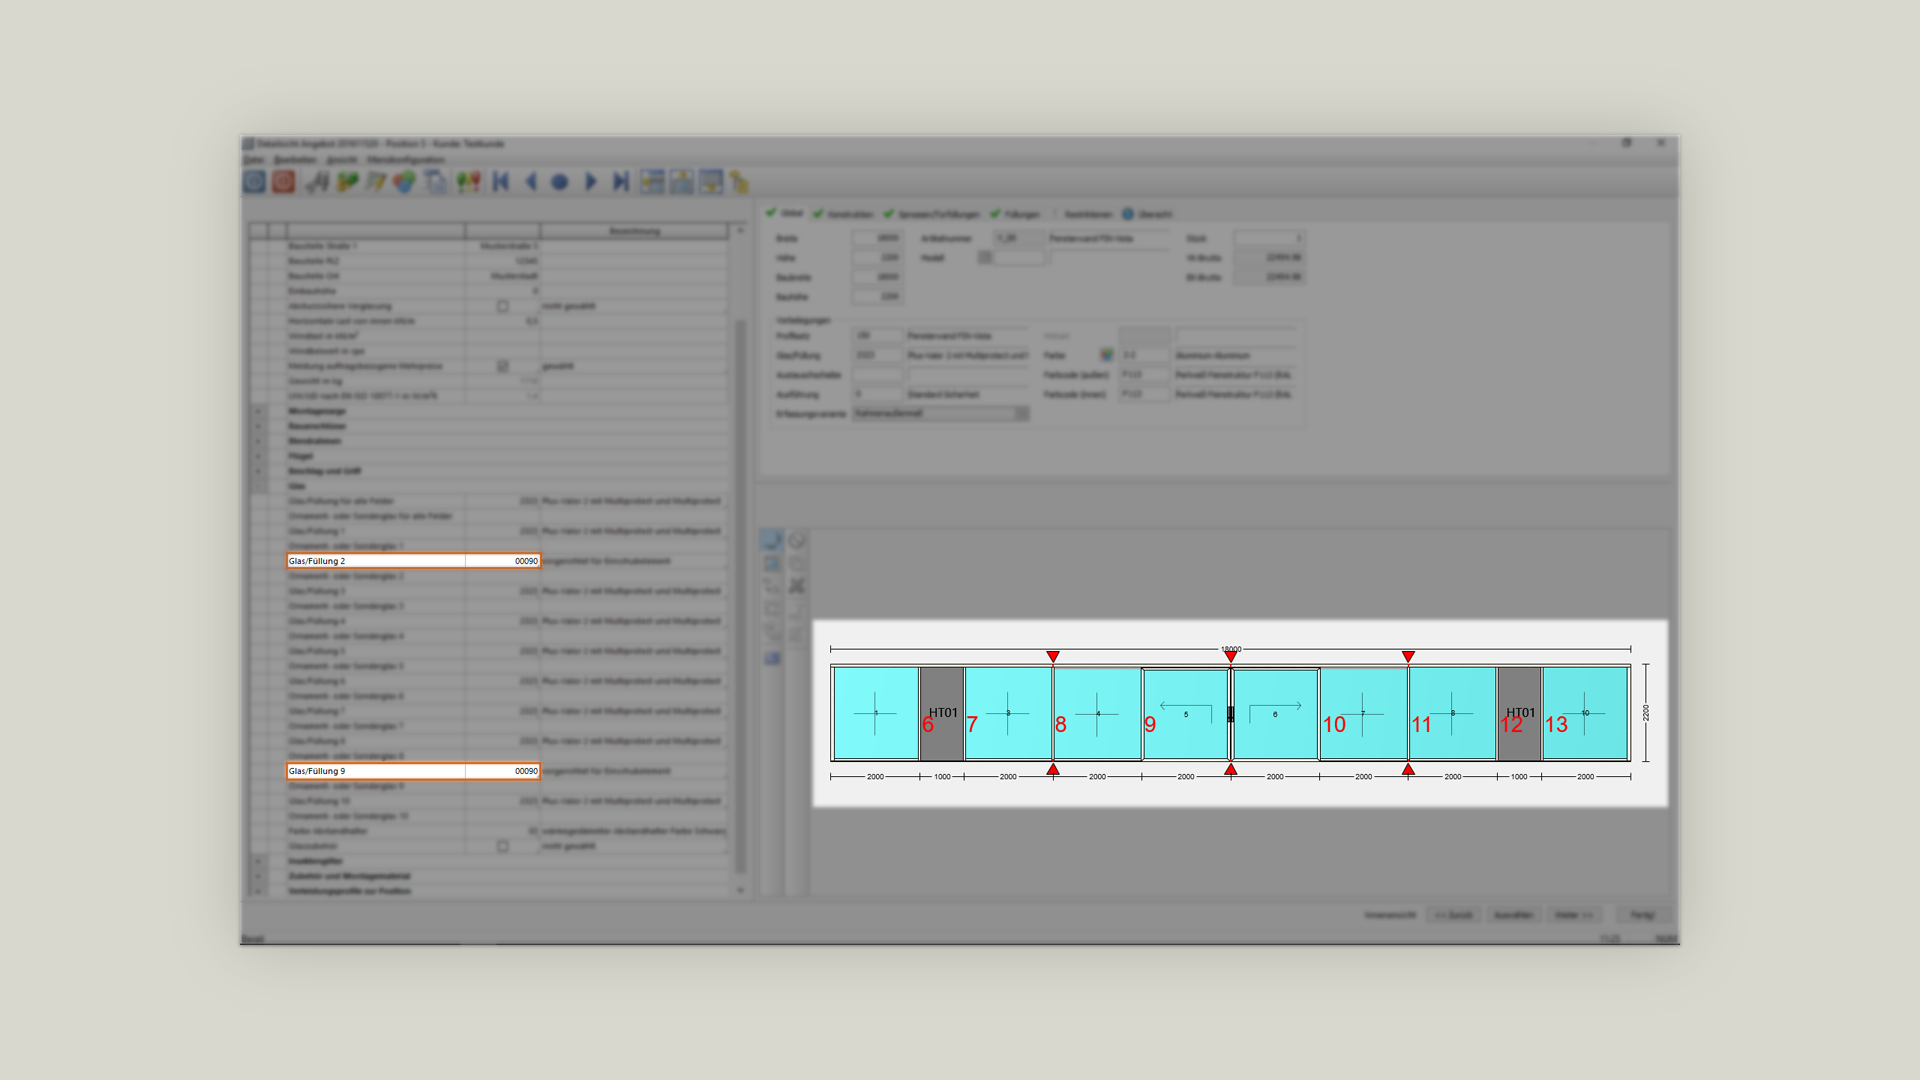Jump to last position with skip-forward arrow
1920x1080 pixels.
pyautogui.click(x=620, y=182)
